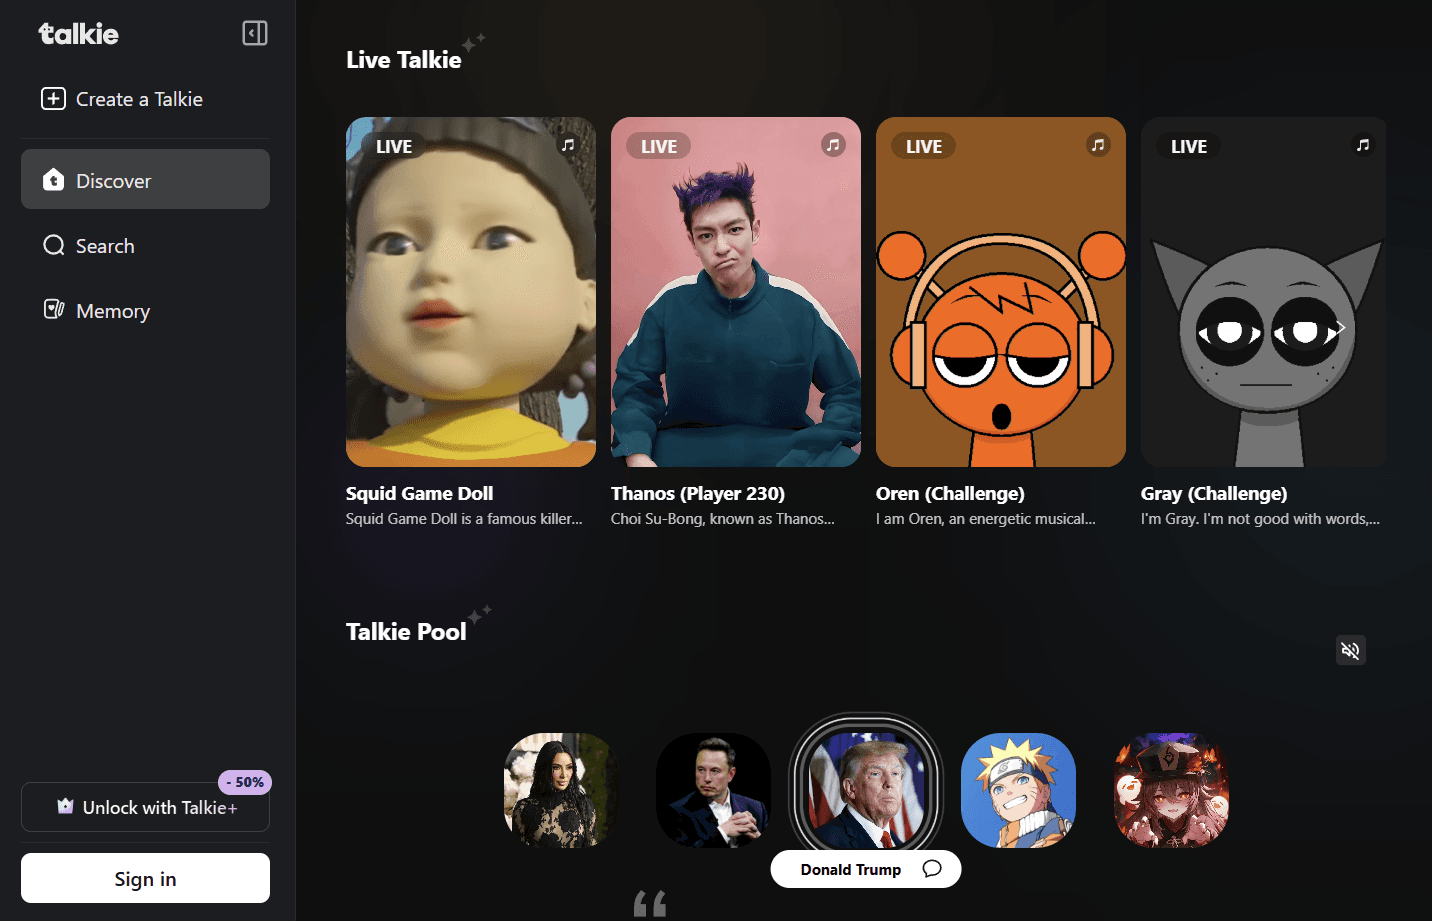
Task: Click 'Choi Su-Bong, known as Thanos...' text
Action: click(723, 518)
